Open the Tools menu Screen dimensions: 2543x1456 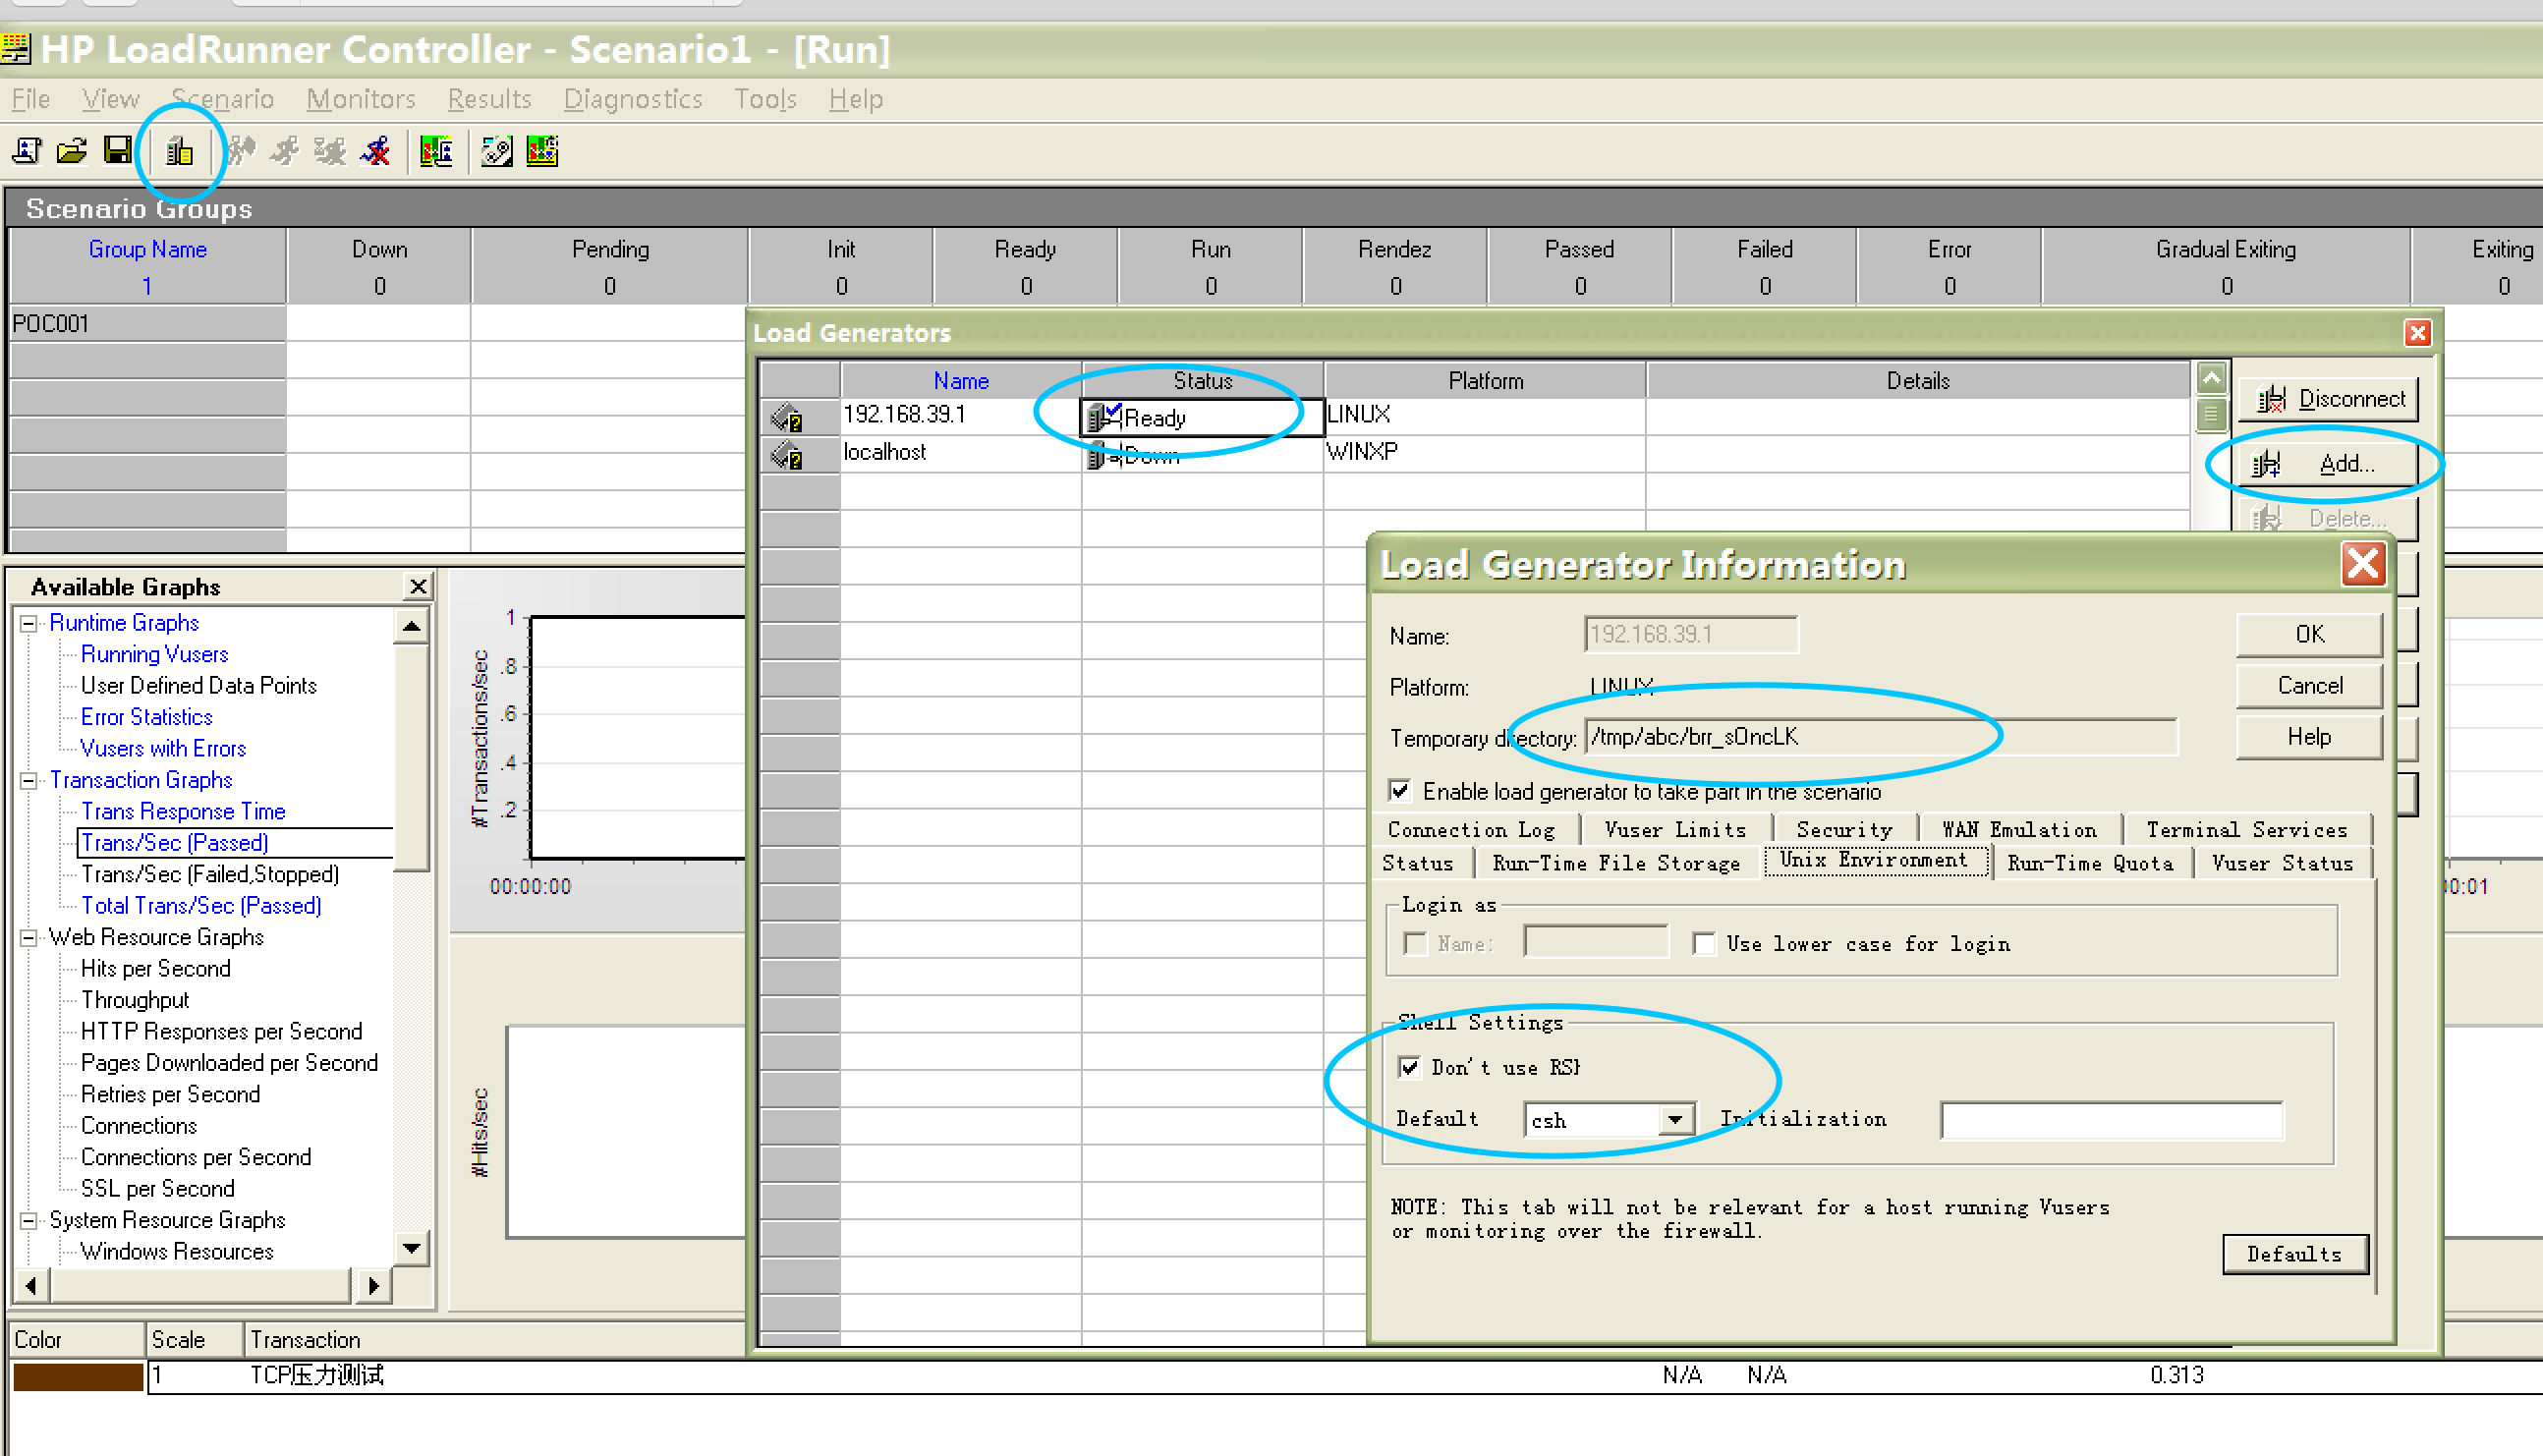[766, 99]
